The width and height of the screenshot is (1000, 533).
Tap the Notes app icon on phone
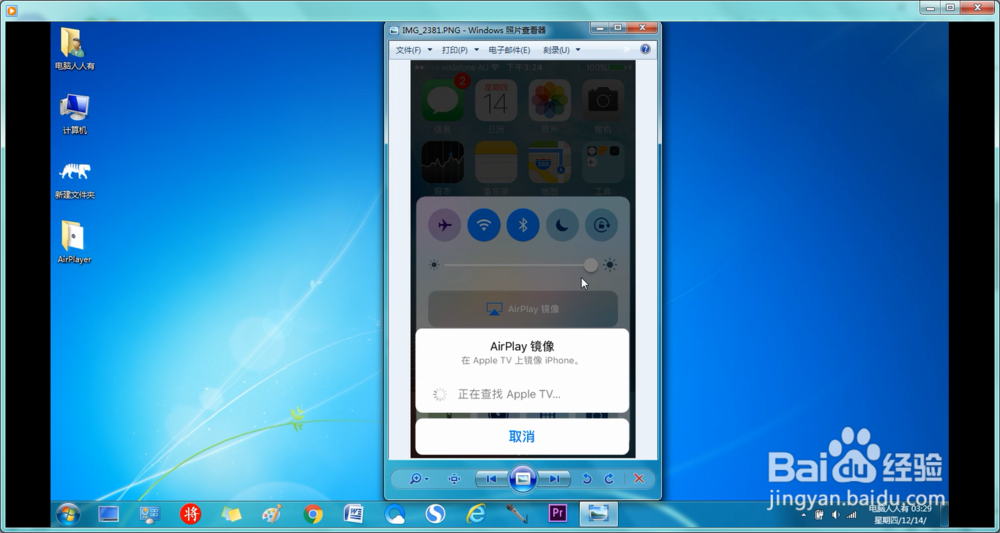tap(496, 162)
